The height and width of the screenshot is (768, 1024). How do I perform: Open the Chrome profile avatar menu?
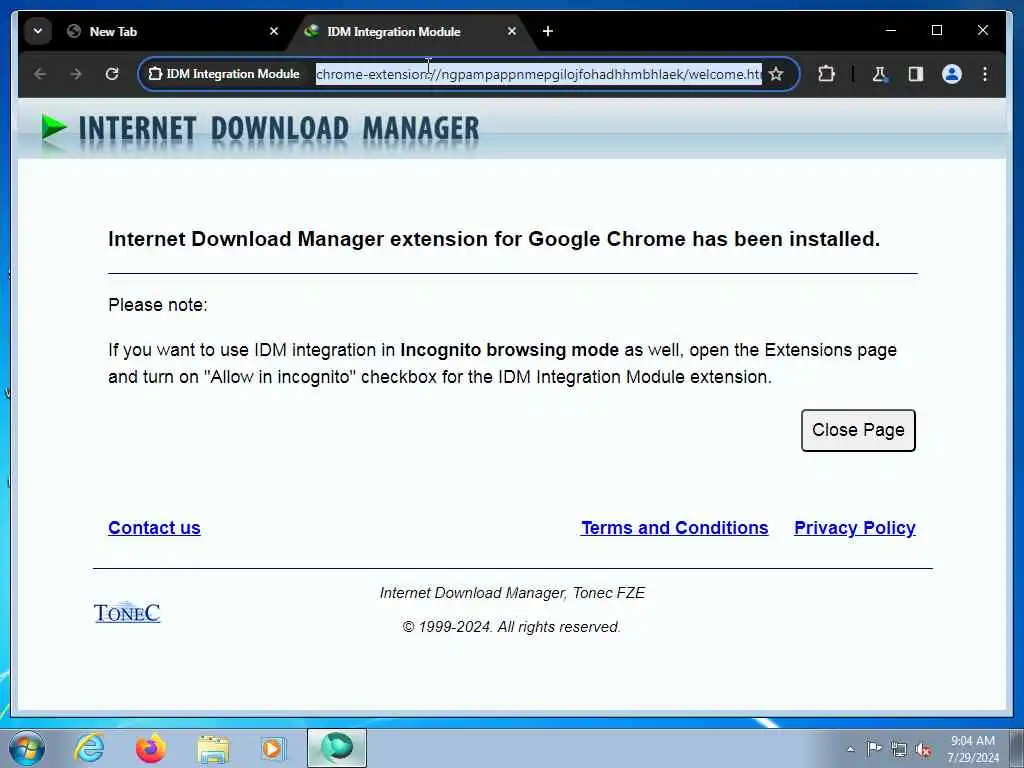(x=952, y=74)
